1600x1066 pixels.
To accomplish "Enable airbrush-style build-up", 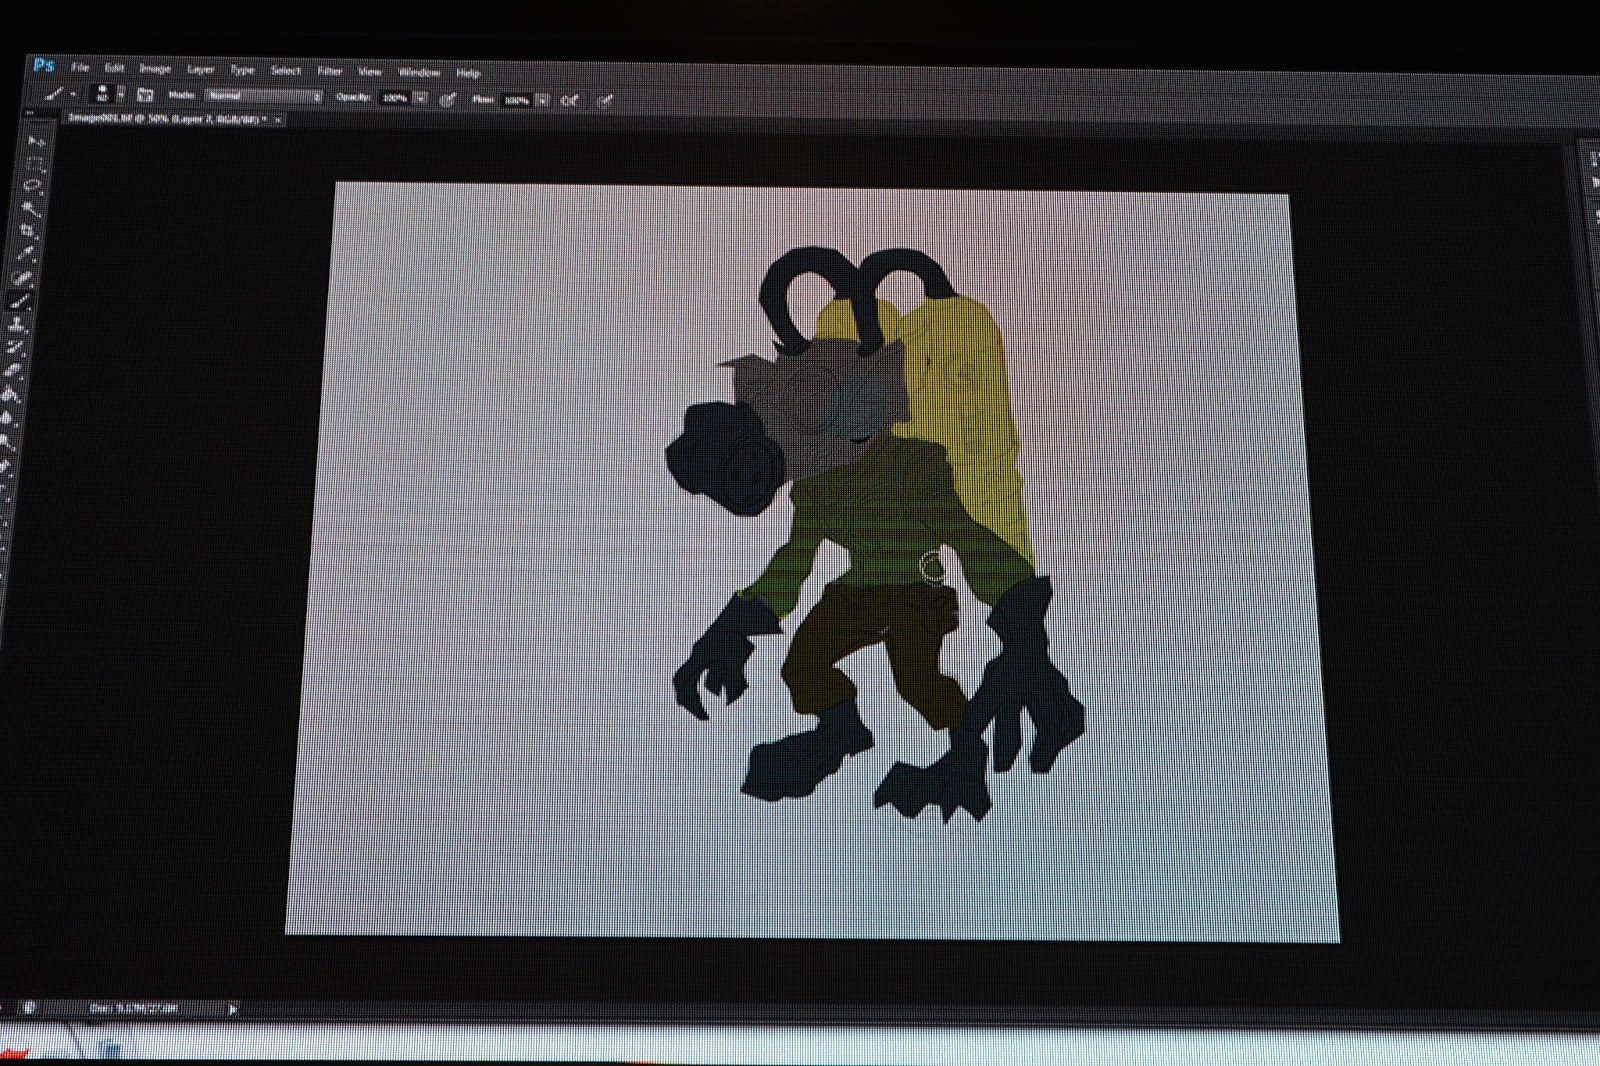I will [x=569, y=100].
